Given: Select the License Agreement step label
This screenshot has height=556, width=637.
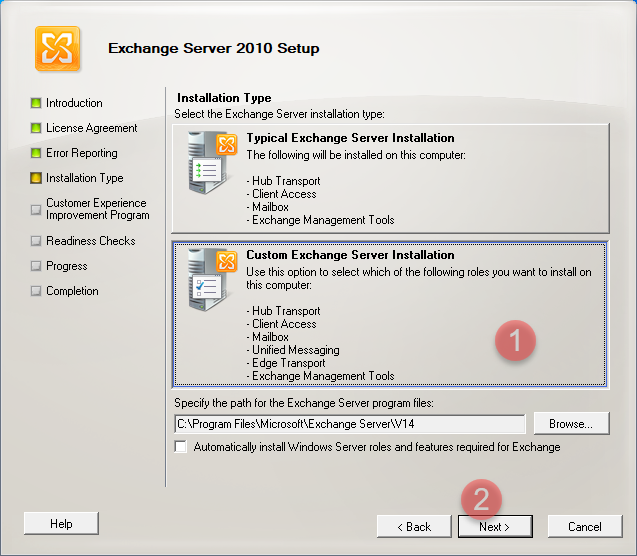Looking at the screenshot, I should [92, 128].
